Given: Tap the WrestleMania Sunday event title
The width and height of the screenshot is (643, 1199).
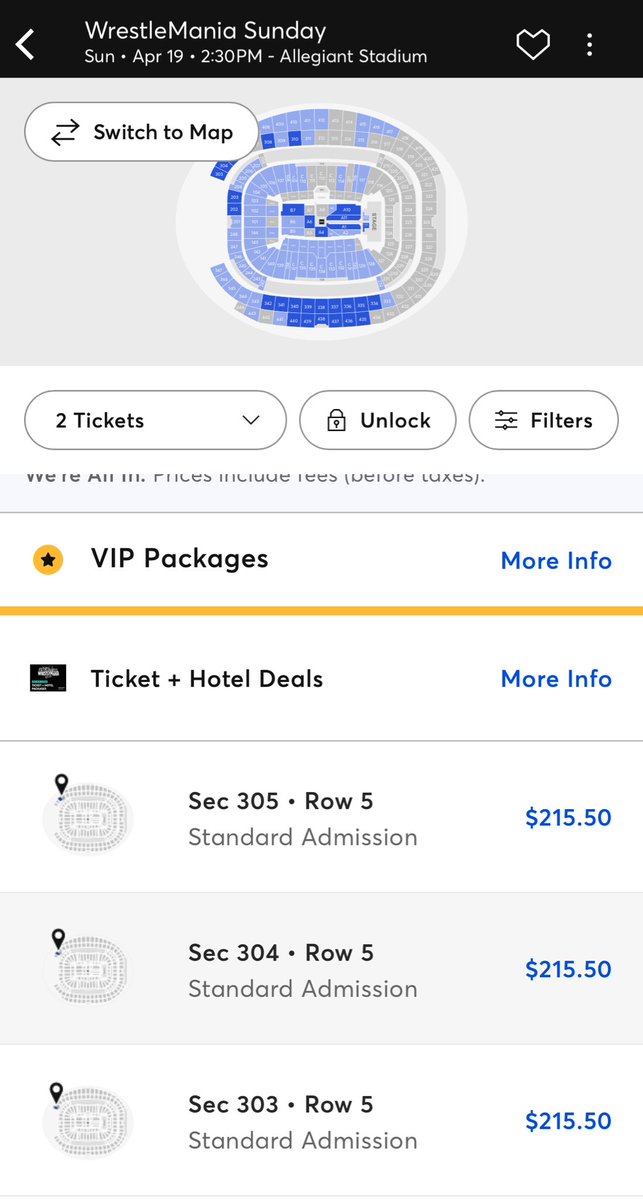Looking at the screenshot, I should pyautogui.click(x=206, y=31).
